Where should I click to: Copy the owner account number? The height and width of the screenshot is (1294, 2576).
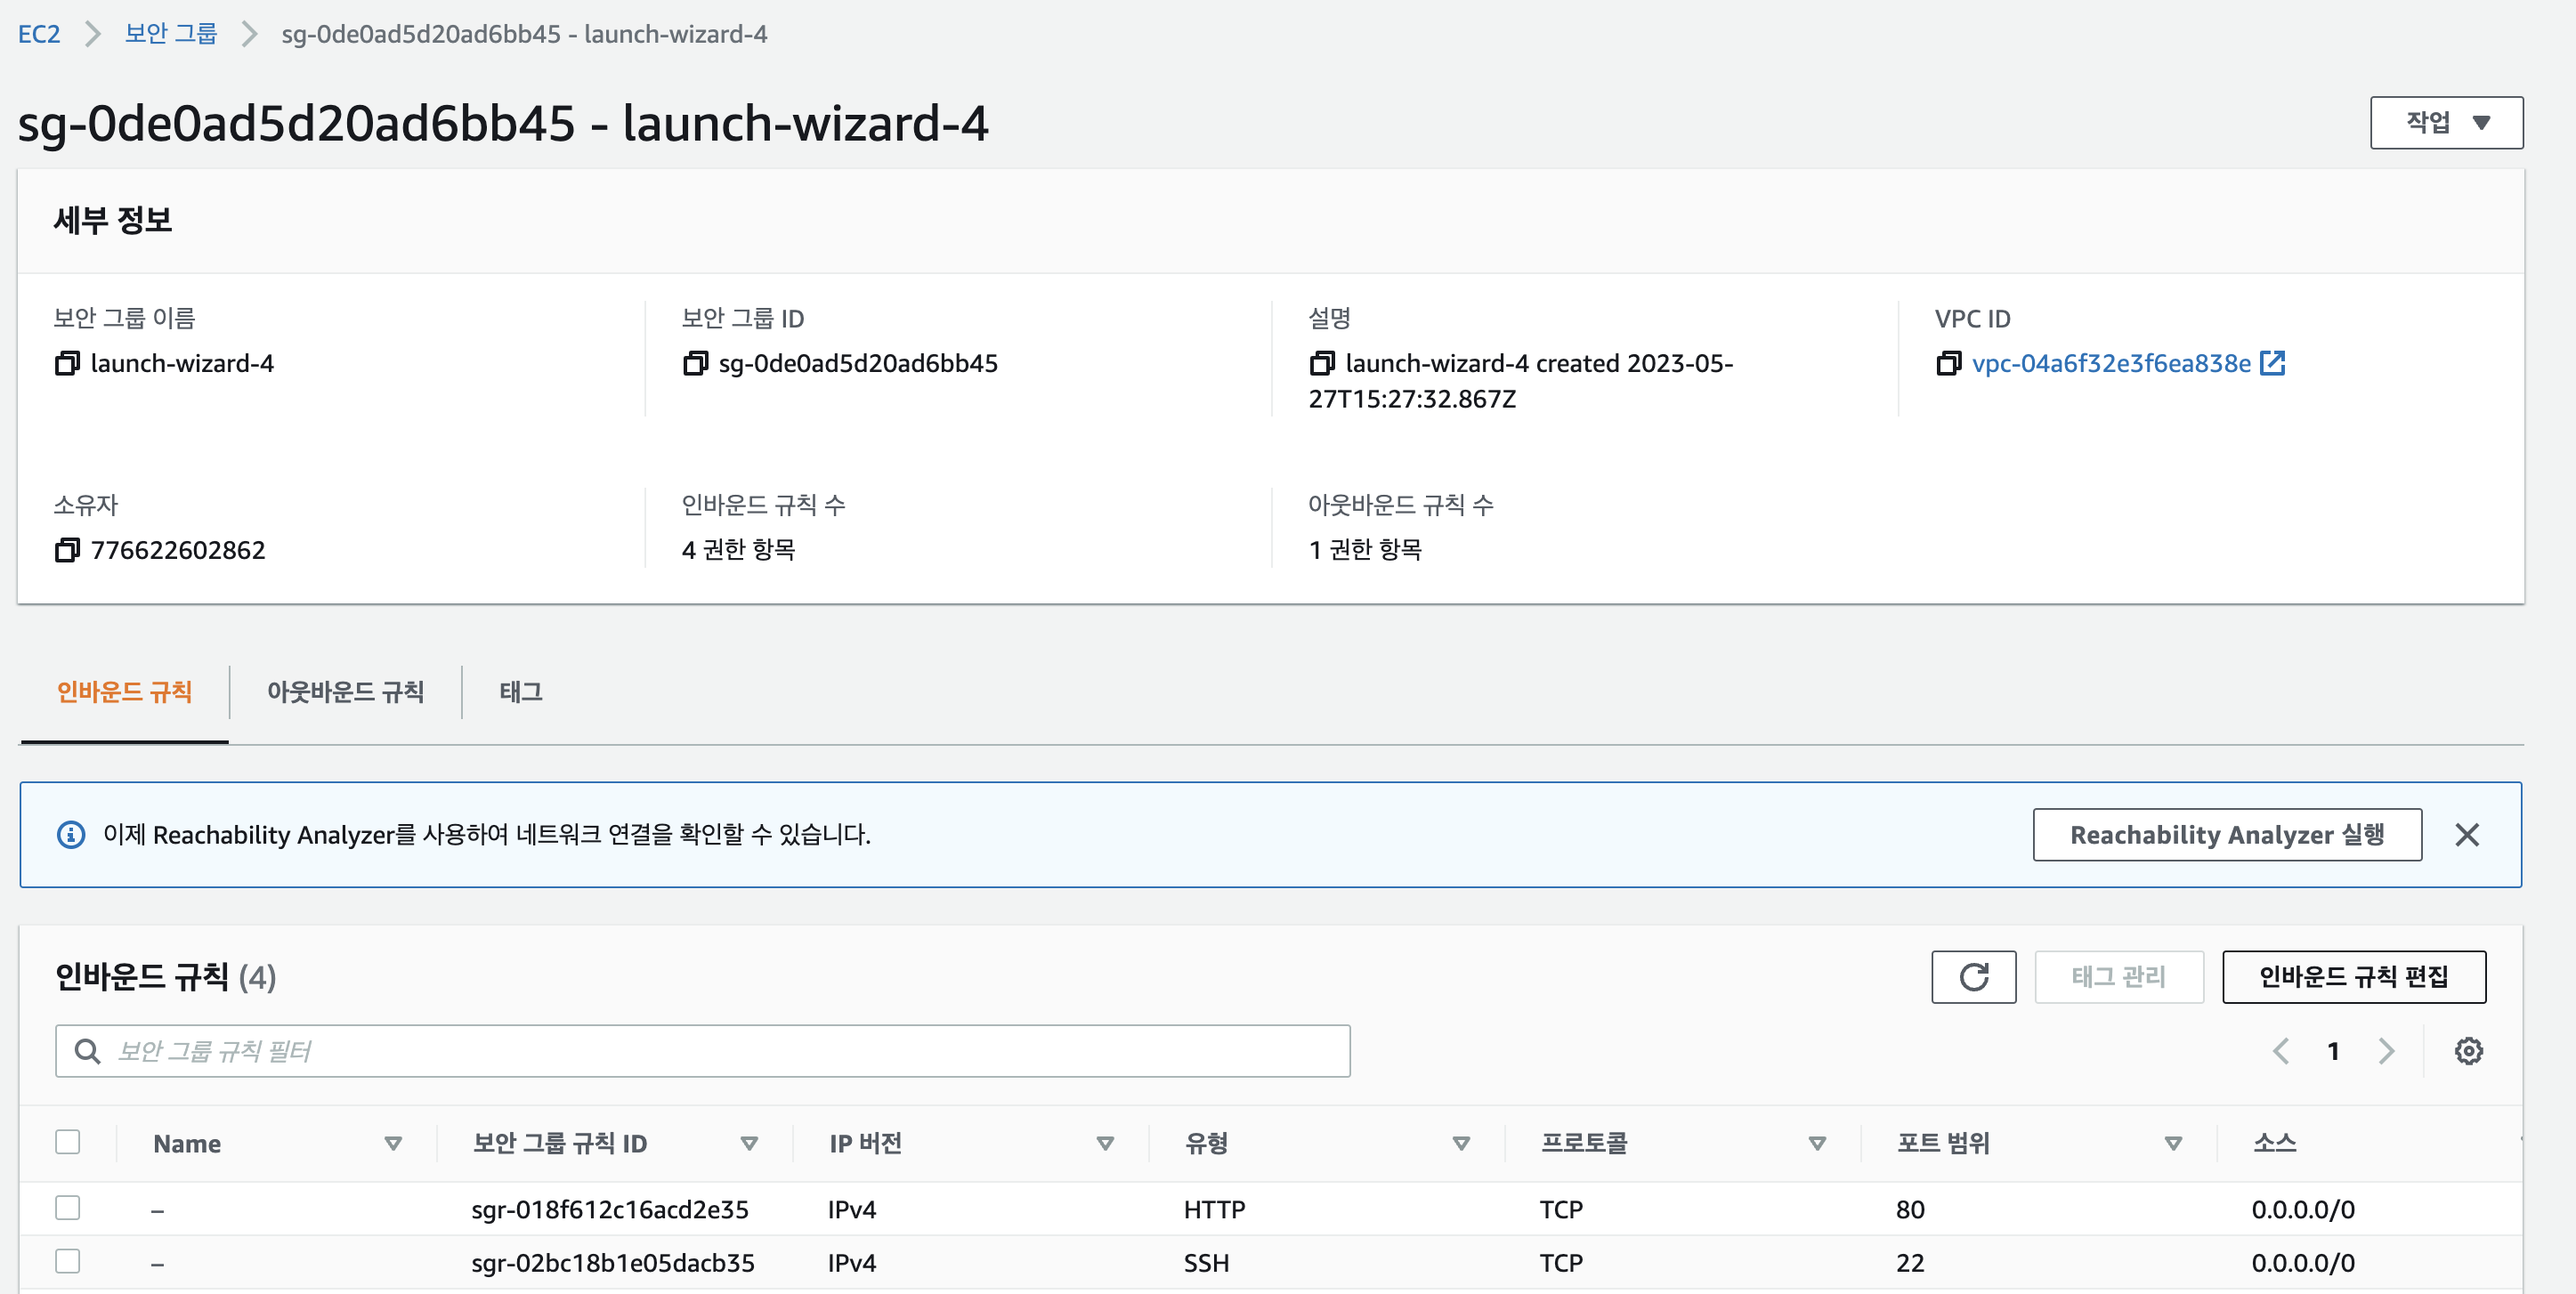tap(66, 549)
